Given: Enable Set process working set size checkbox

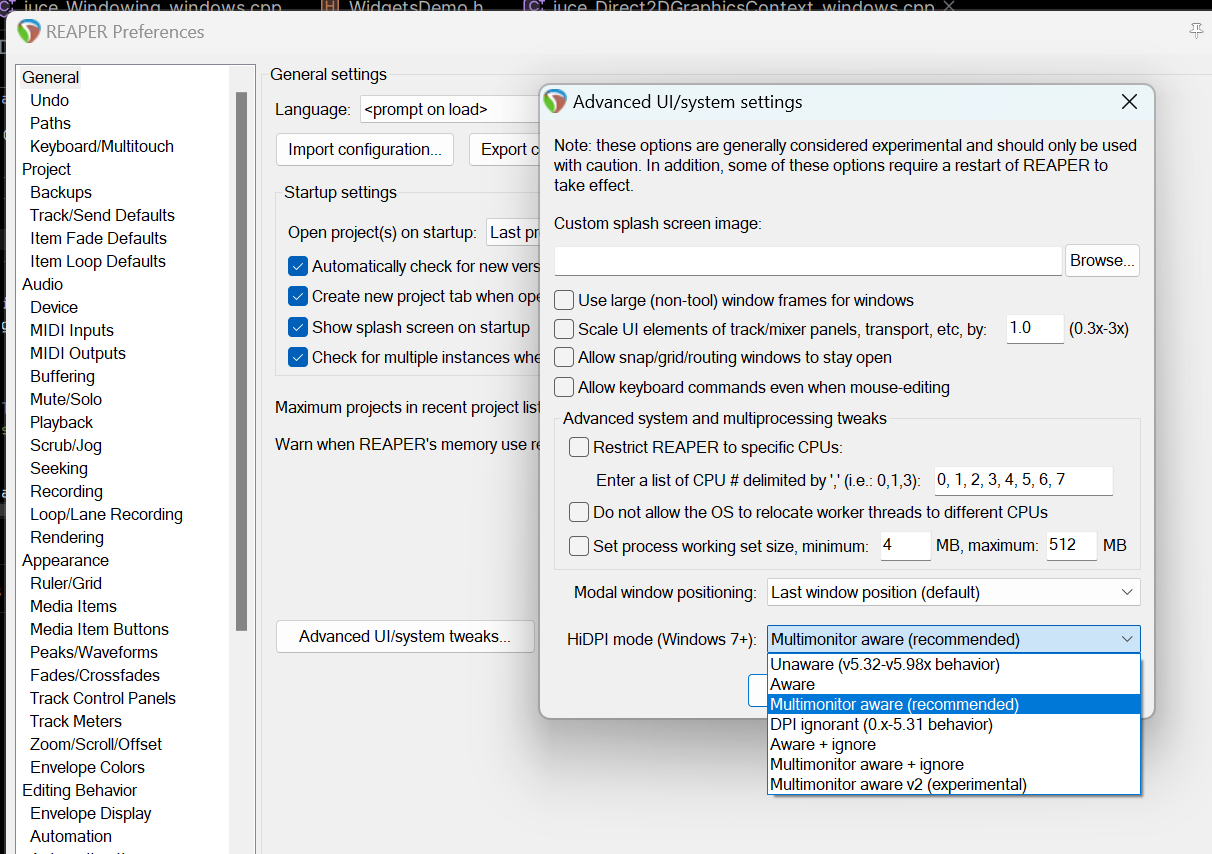Looking at the screenshot, I should click(x=579, y=546).
